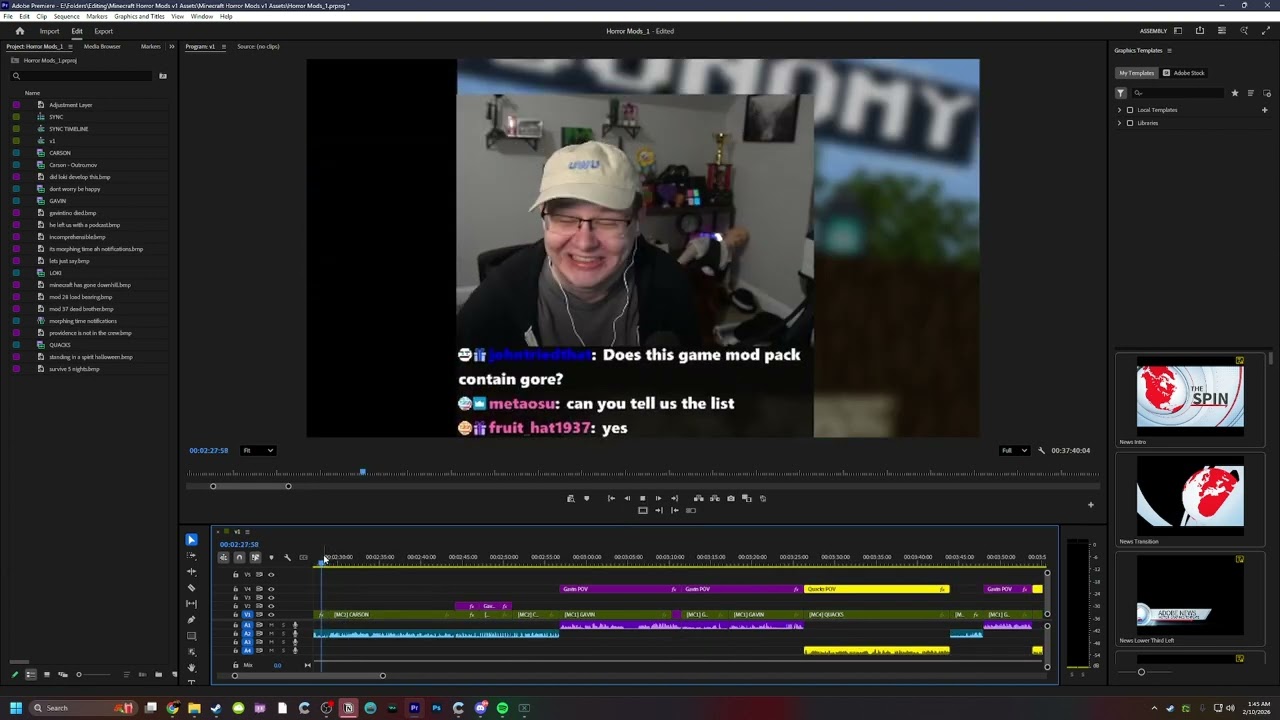Open the ASSEMBLY workspace label
This screenshot has width=1280, height=720.
1153,31
